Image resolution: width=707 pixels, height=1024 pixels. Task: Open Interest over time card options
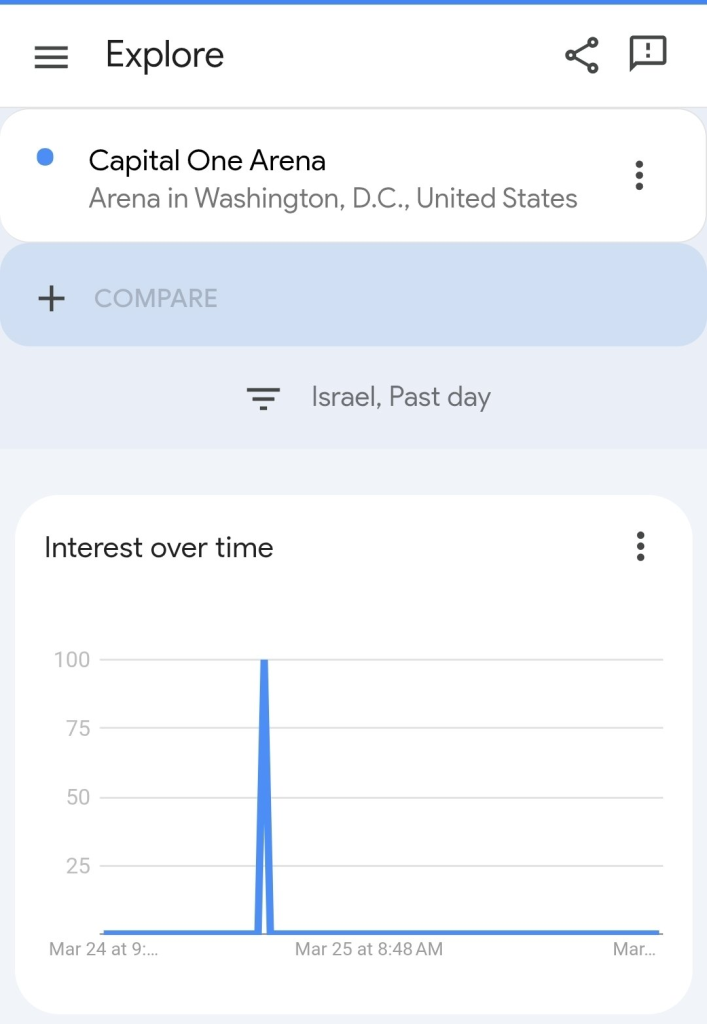640,546
